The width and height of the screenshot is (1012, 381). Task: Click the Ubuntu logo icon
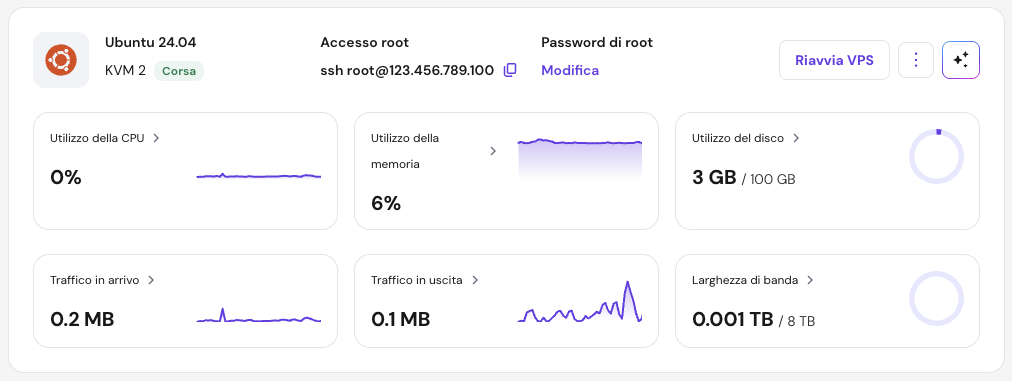tap(61, 60)
